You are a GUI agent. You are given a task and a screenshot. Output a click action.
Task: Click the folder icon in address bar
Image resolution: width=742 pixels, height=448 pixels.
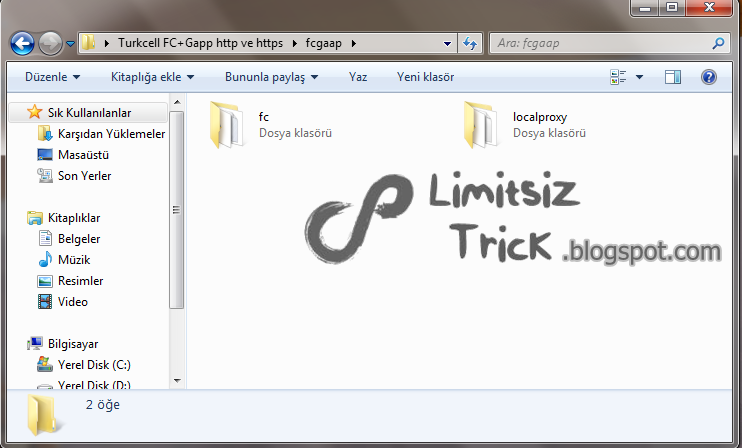tap(88, 43)
